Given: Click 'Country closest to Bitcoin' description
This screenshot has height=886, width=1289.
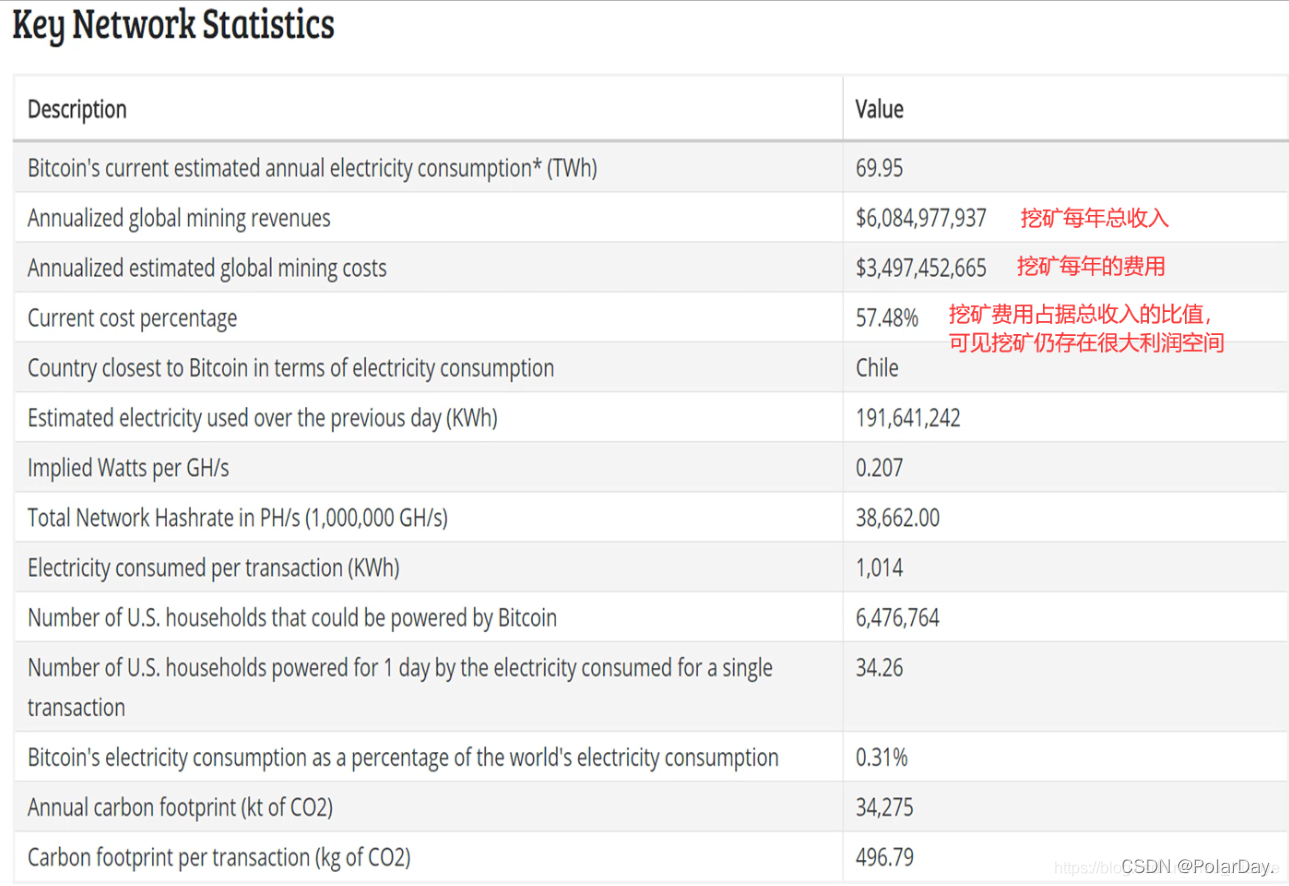Looking at the screenshot, I should coord(290,368).
